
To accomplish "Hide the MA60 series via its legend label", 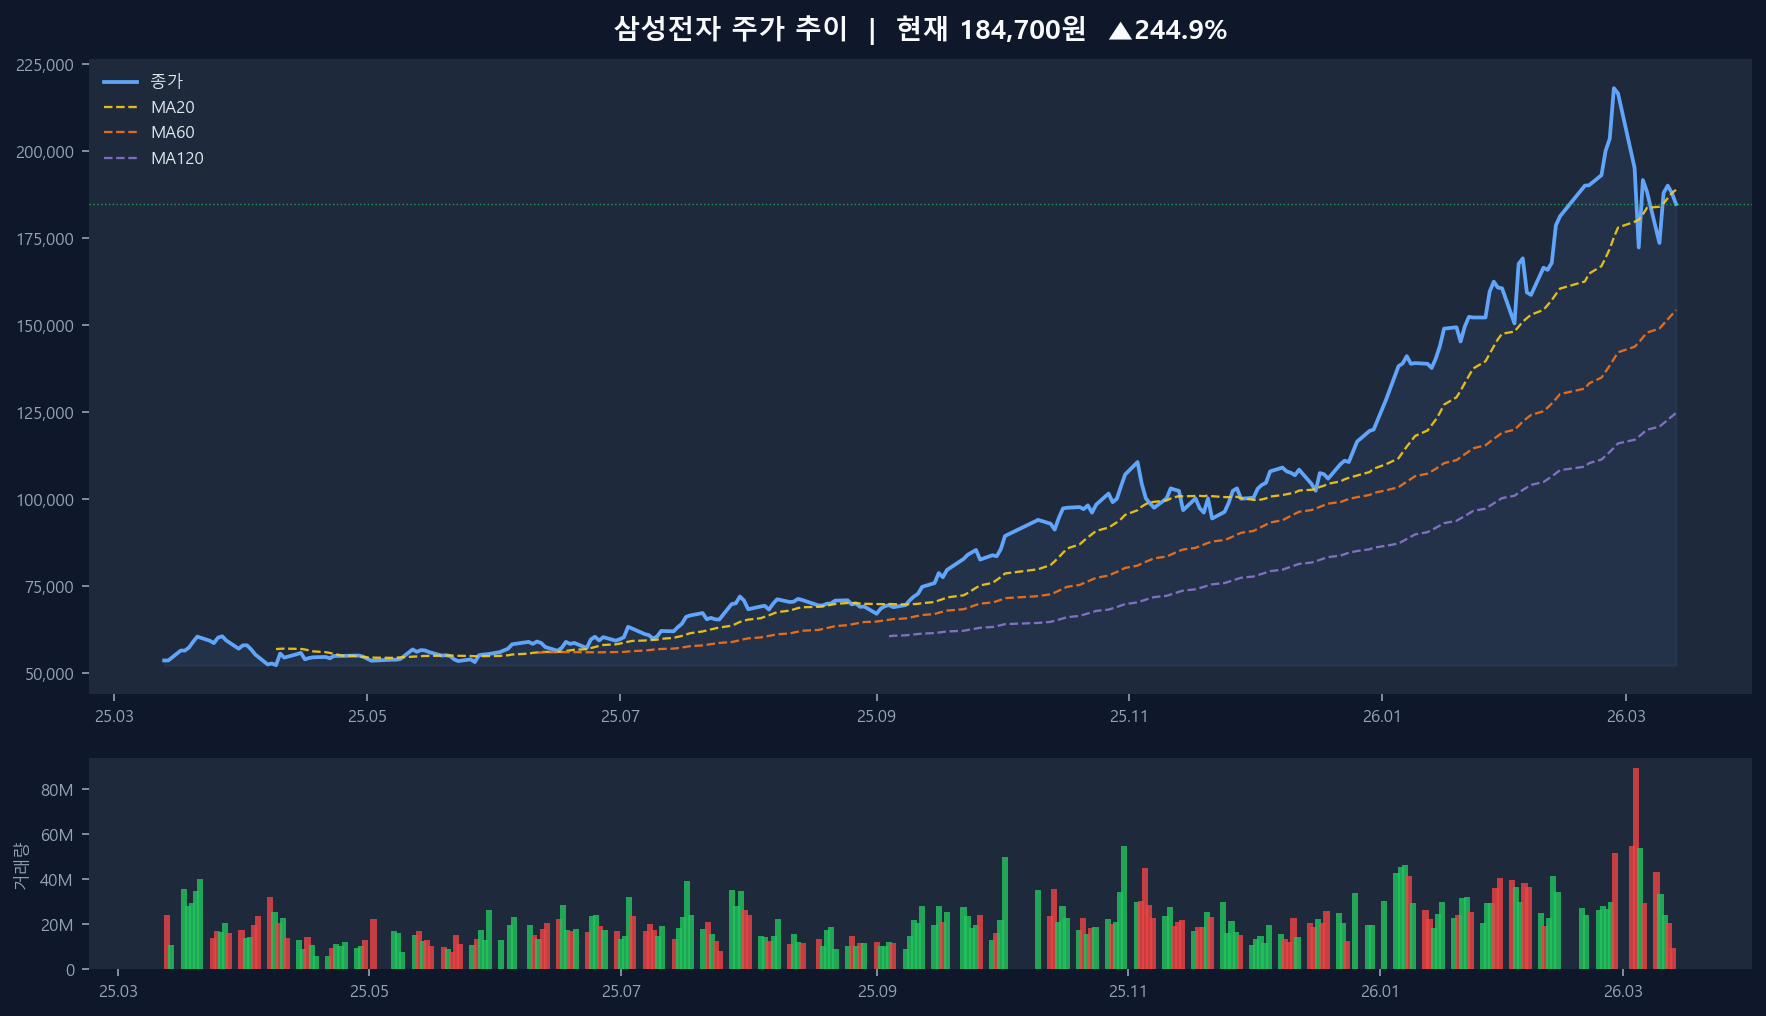I will click(x=172, y=132).
